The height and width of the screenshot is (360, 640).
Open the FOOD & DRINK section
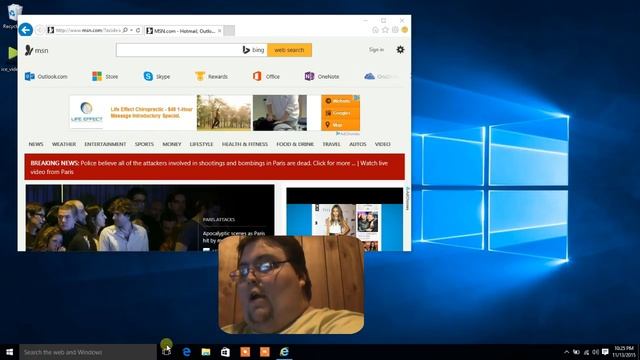point(295,144)
